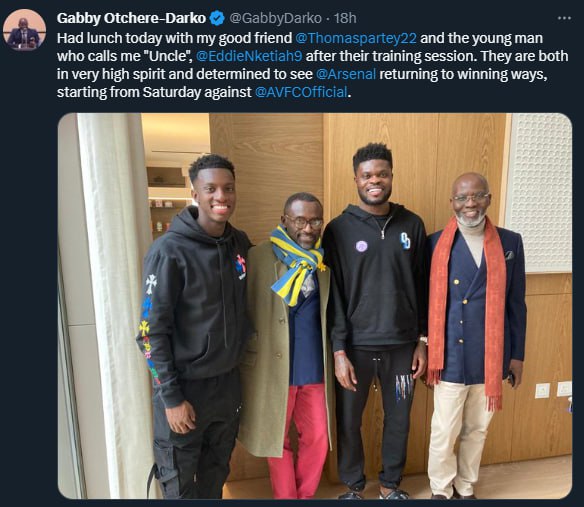Open the @EddieNketiah9 mention
Image resolution: width=584 pixels, height=507 pixels.
(249, 56)
